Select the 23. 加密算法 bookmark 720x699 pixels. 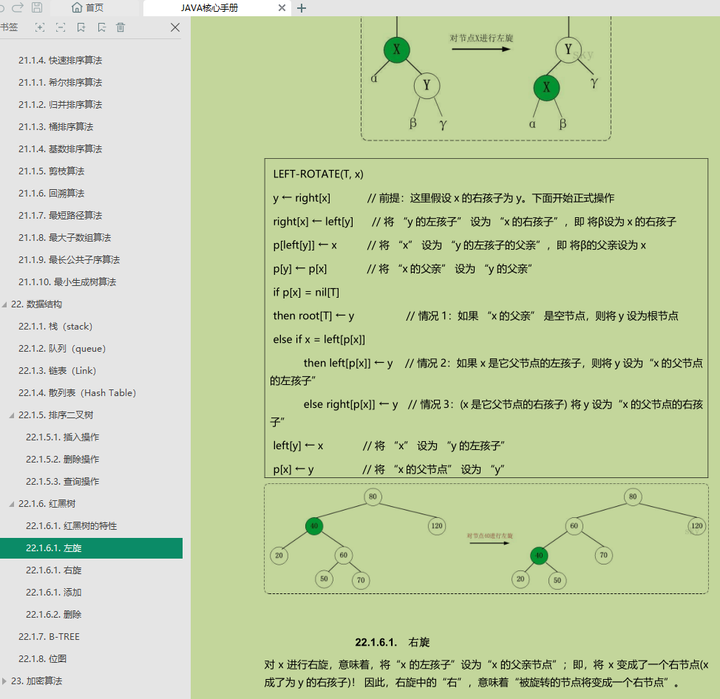pyautogui.click(x=36, y=681)
